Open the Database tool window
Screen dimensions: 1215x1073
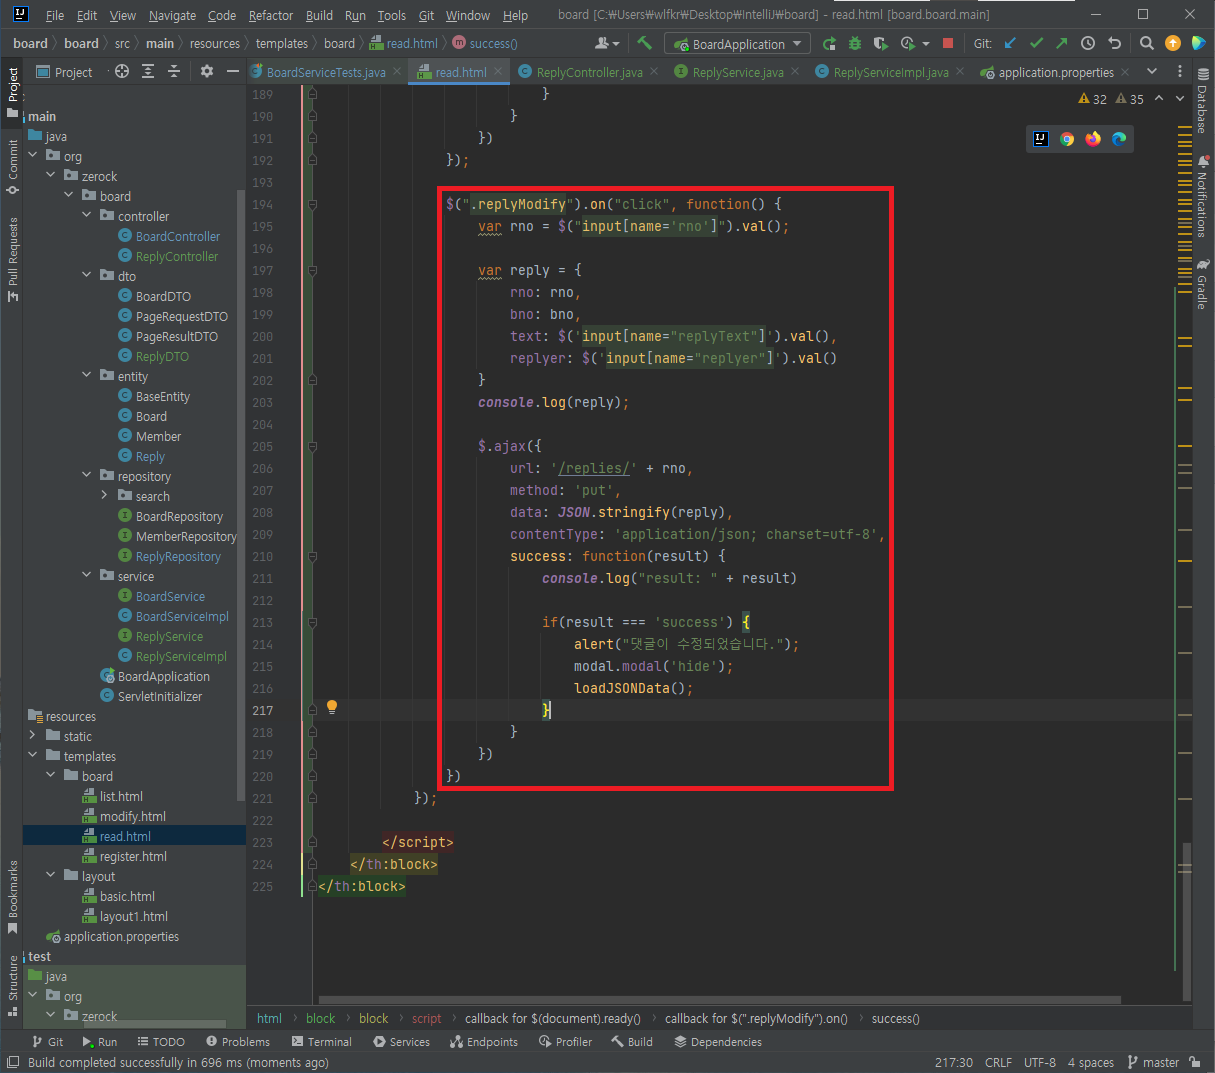1202,103
